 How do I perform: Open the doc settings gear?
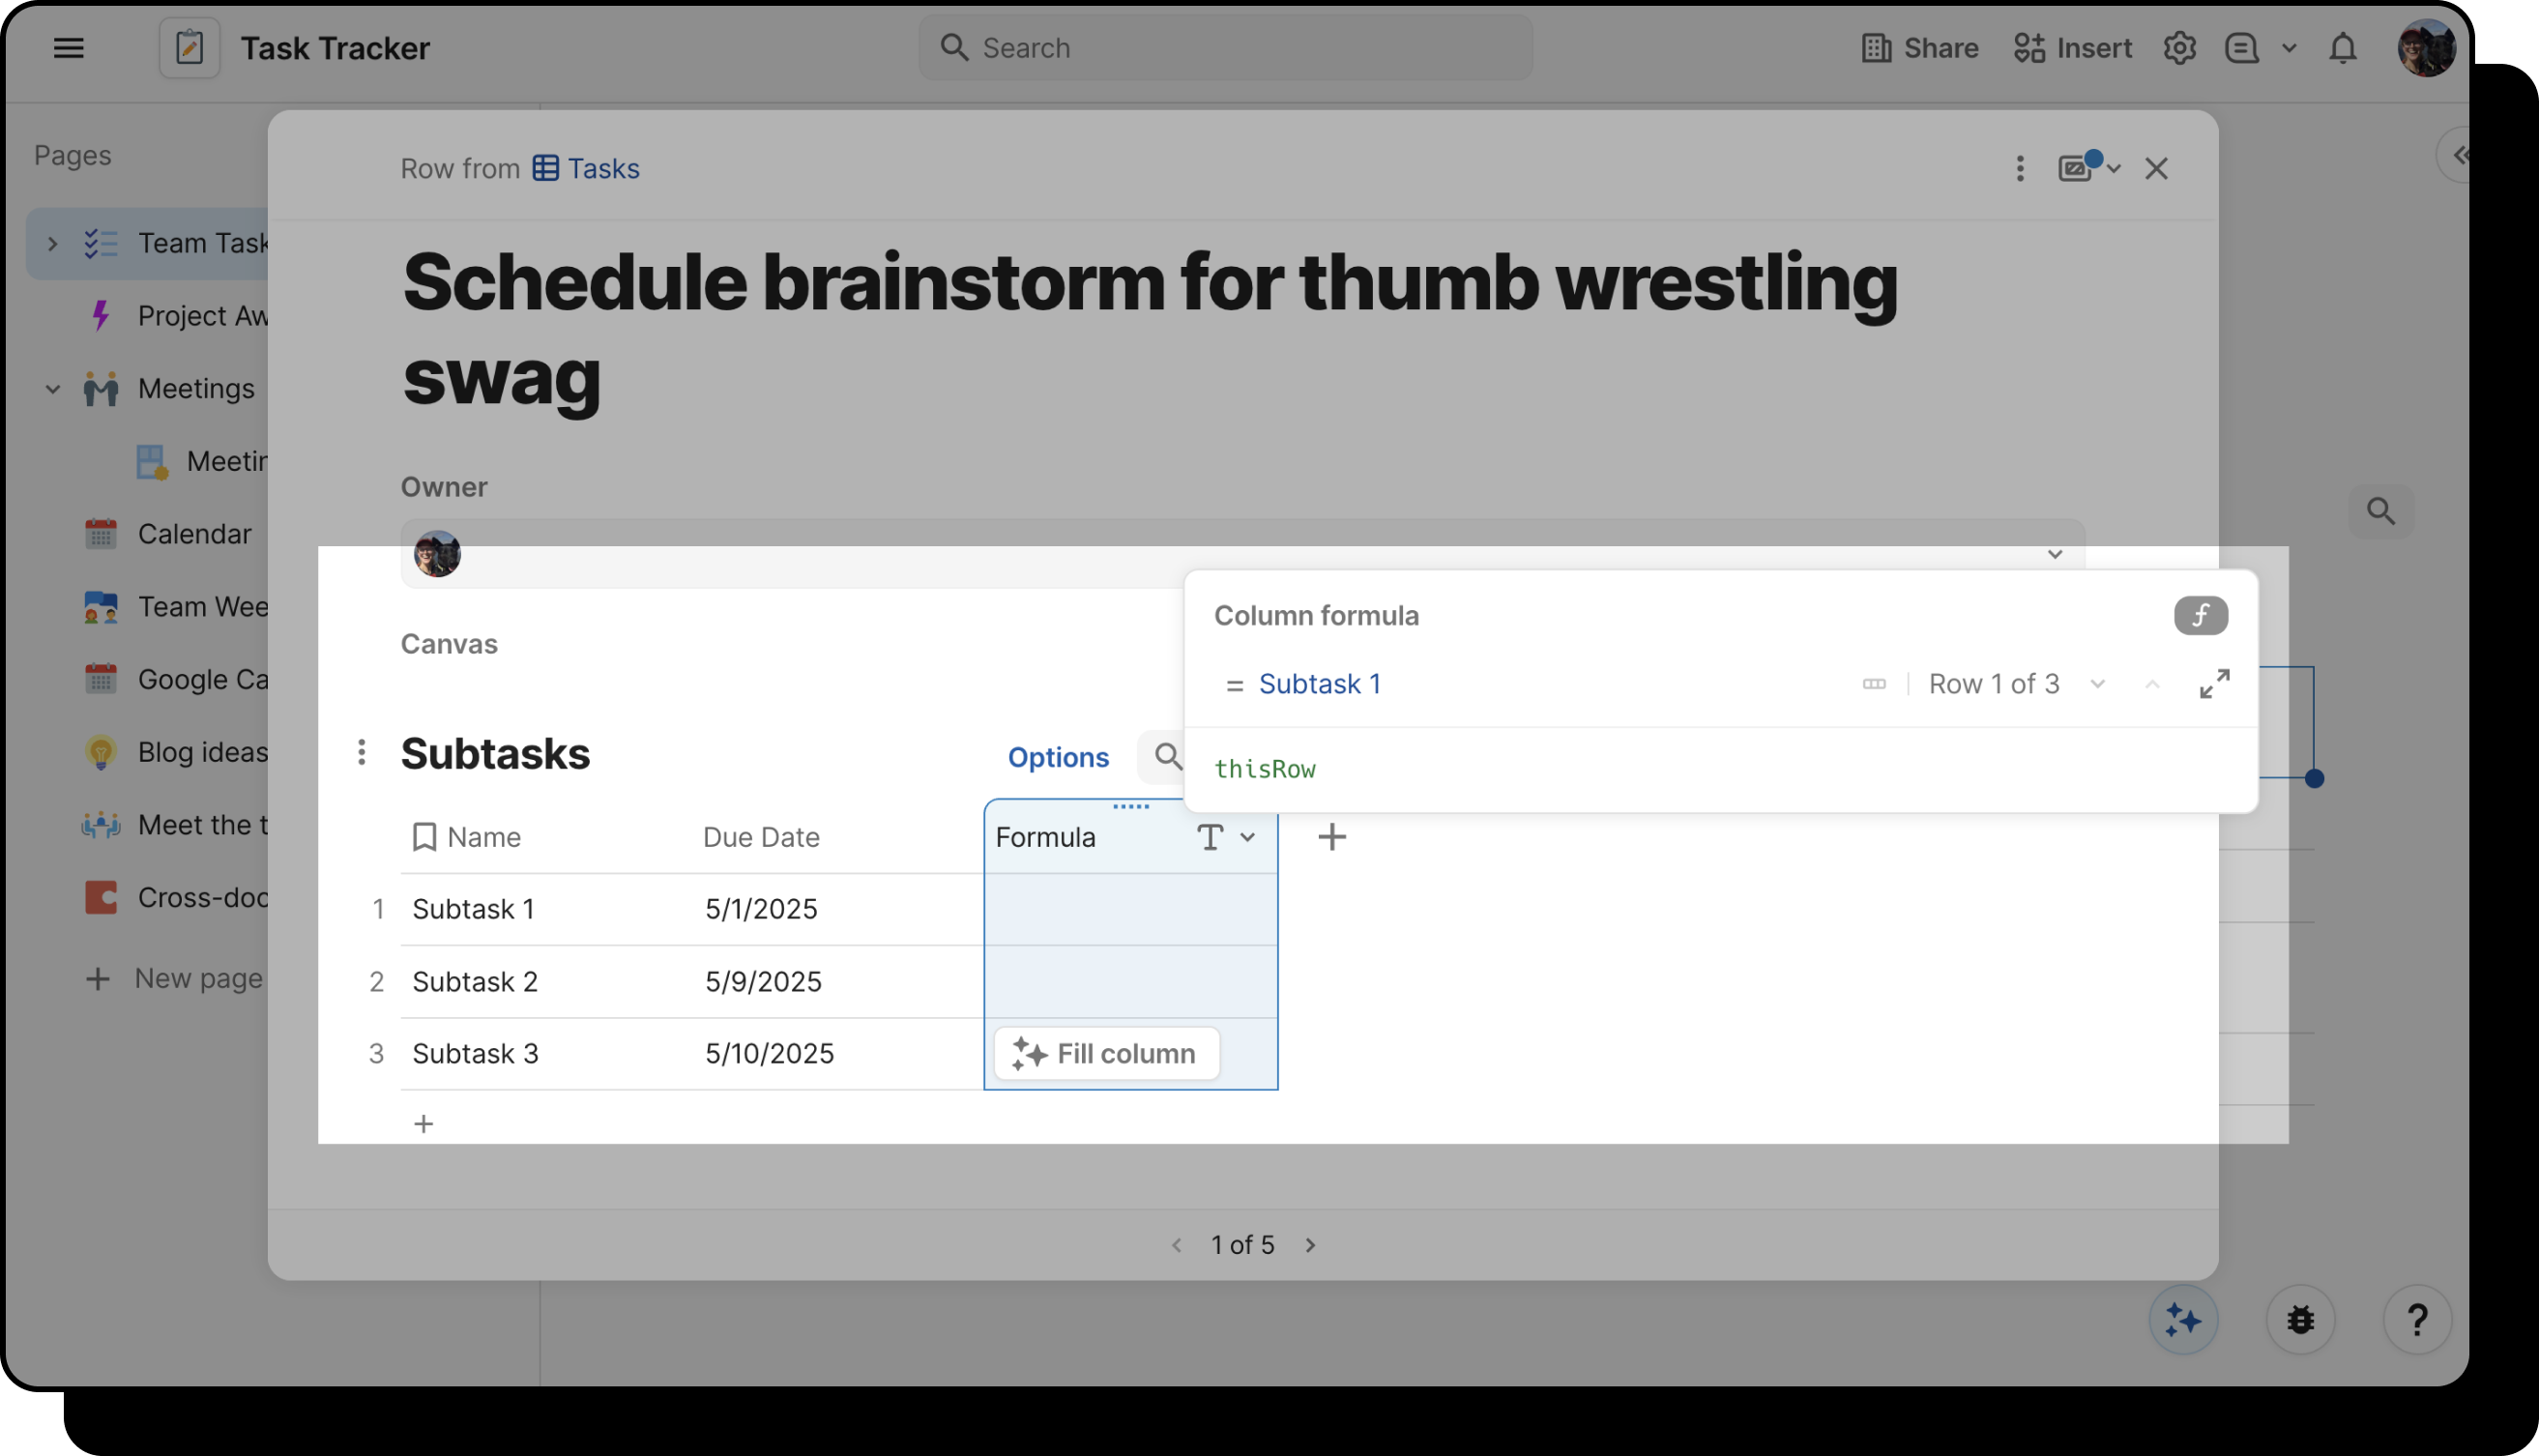pos(2179,48)
